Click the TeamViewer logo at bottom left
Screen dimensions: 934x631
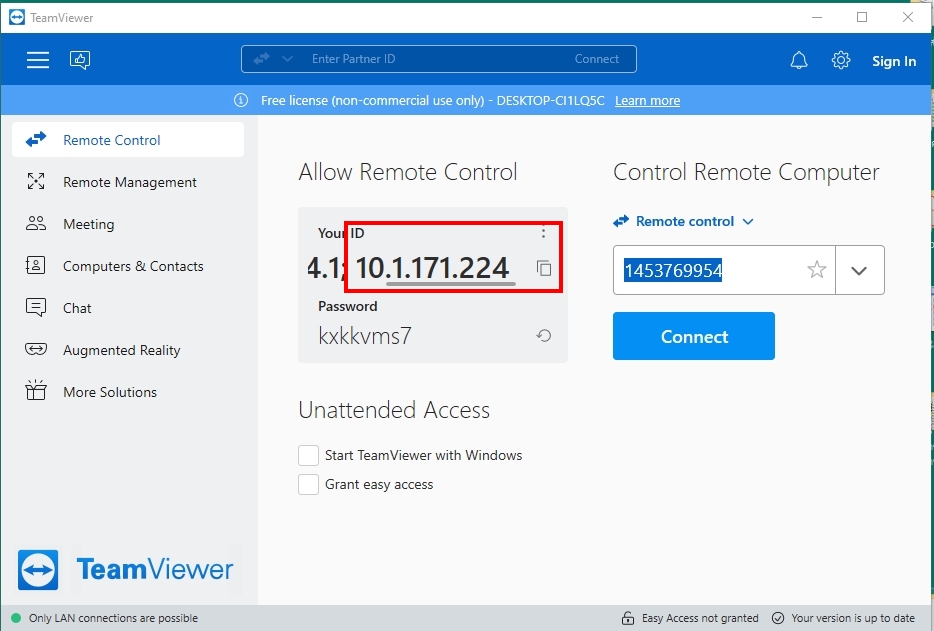point(126,570)
